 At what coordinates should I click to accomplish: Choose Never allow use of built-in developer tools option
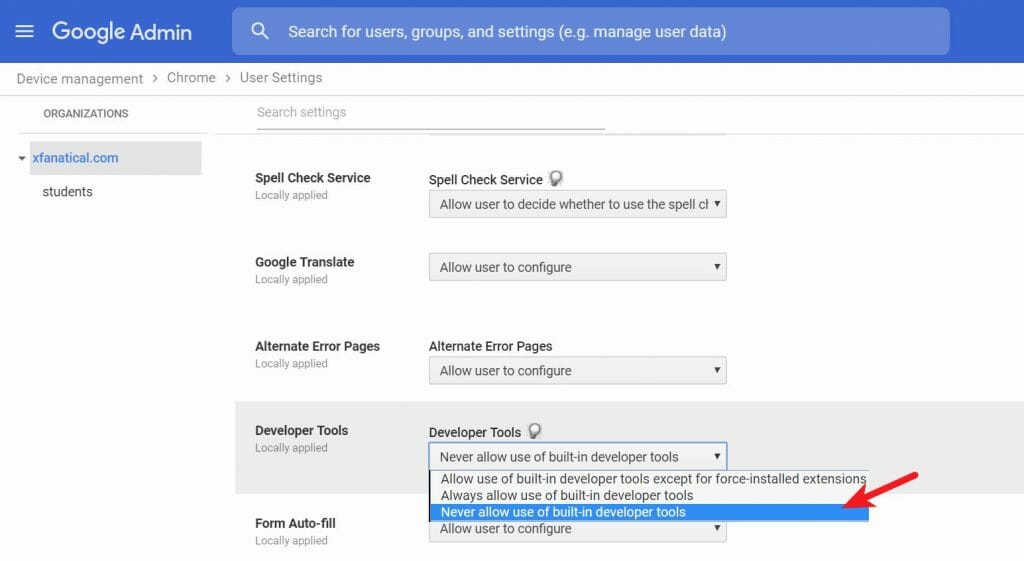[x=649, y=512]
